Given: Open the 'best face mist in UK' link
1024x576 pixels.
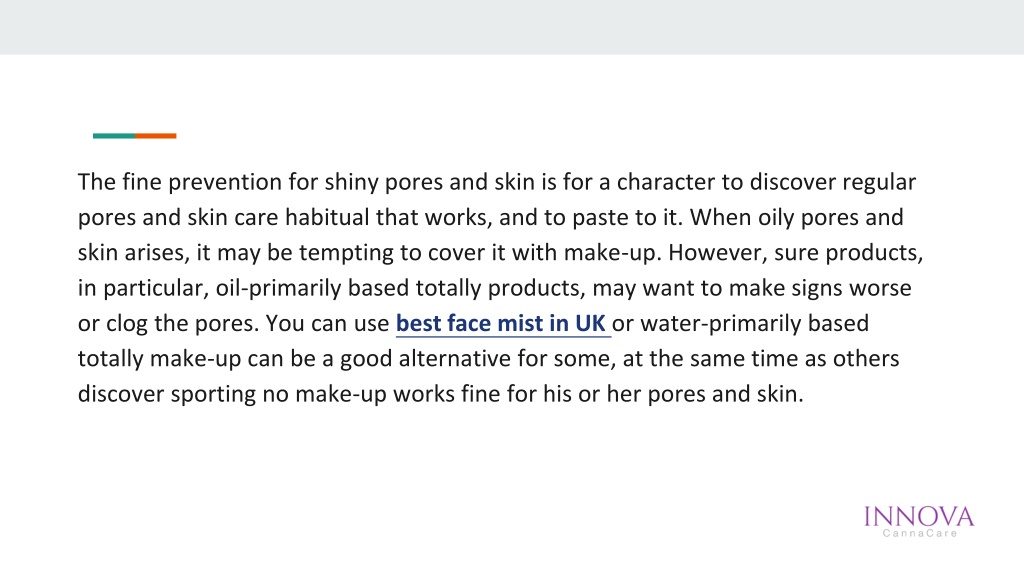Looking at the screenshot, I should (x=501, y=323).
